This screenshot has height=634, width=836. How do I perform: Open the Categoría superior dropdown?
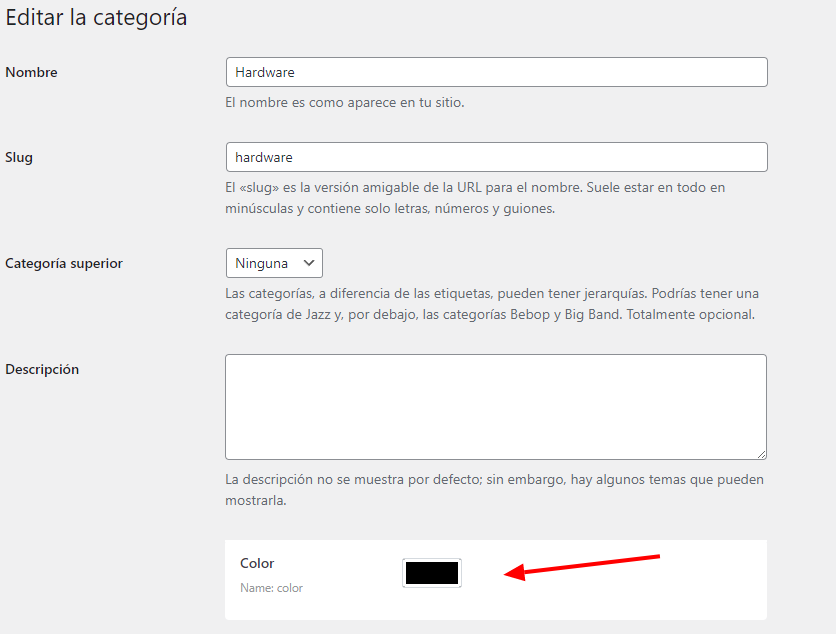(274, 263)
